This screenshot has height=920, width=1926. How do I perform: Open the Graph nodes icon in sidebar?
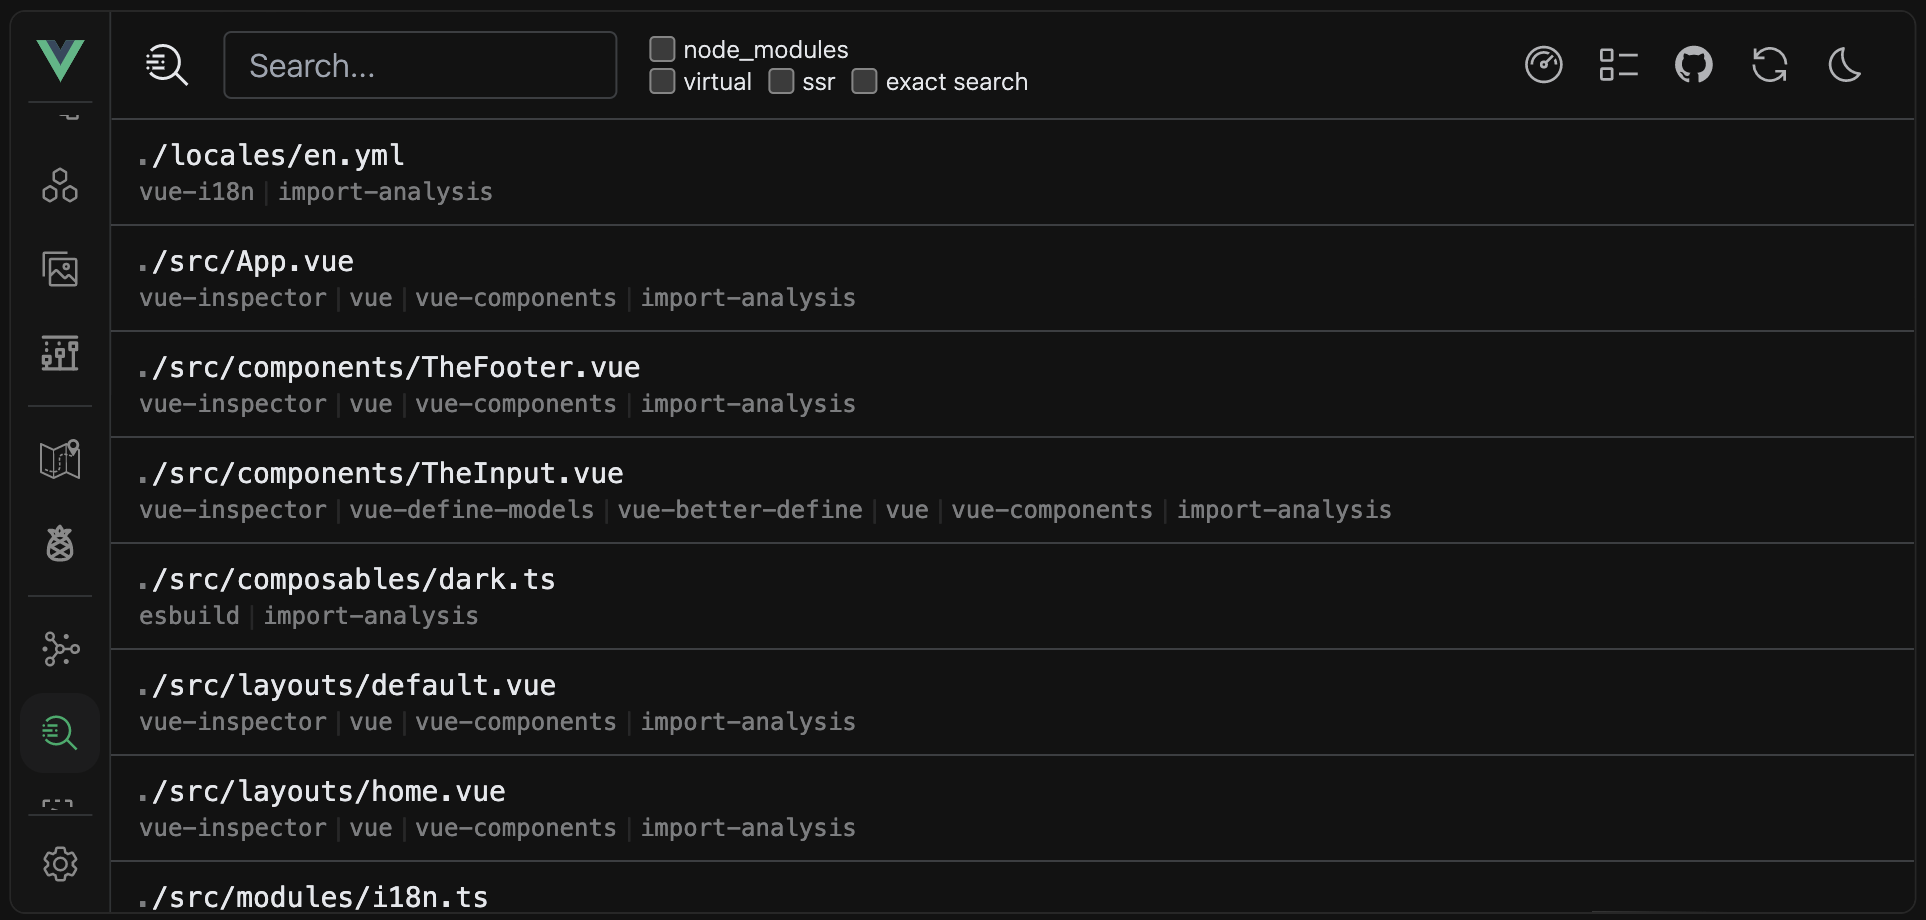(60, 649)
